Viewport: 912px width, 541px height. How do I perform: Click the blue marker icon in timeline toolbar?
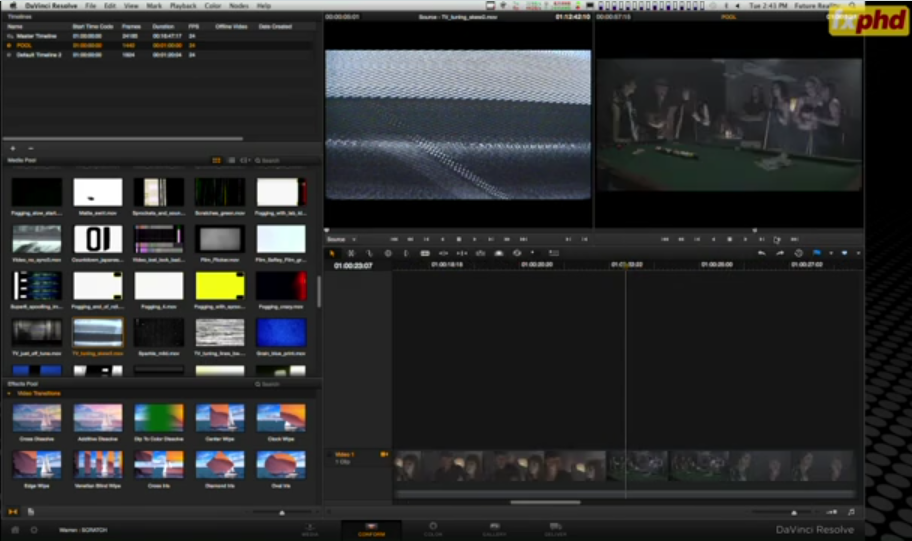[x=845, y=253]
